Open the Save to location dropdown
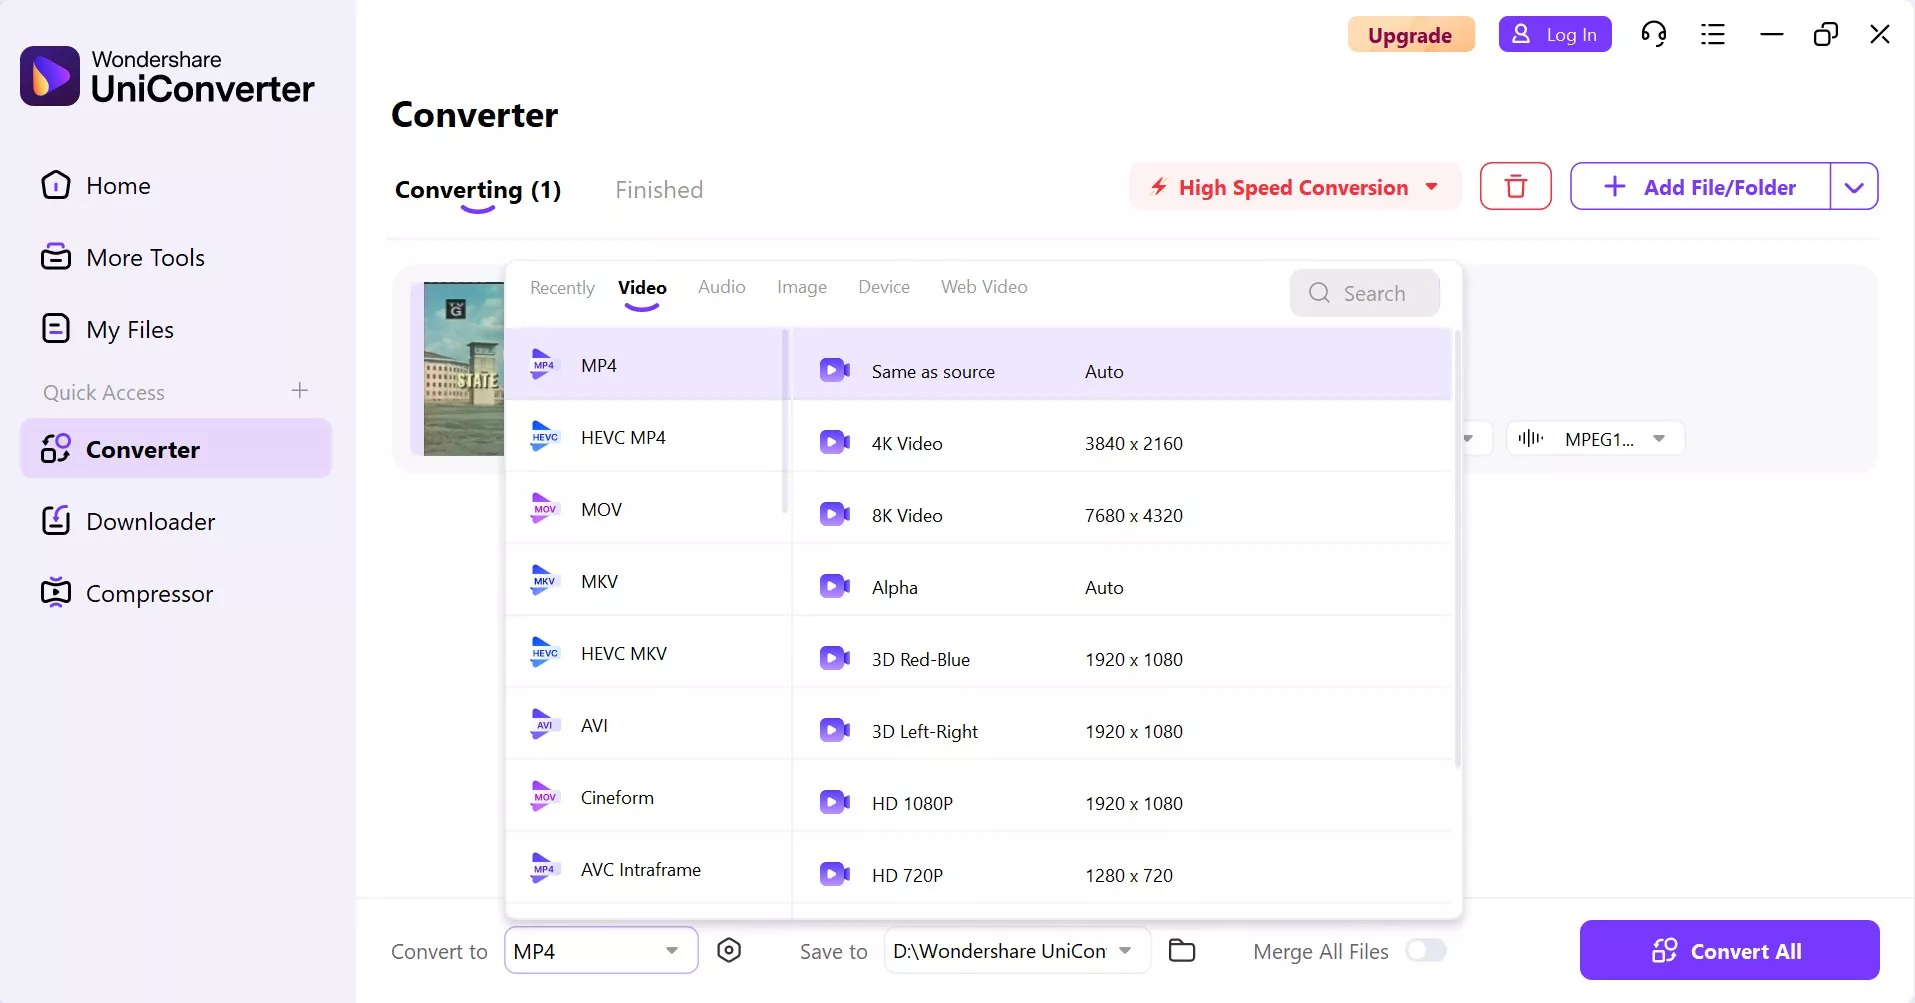Image resolution: width=1915 pixels, height=1003 pixels. (1125, 950)
